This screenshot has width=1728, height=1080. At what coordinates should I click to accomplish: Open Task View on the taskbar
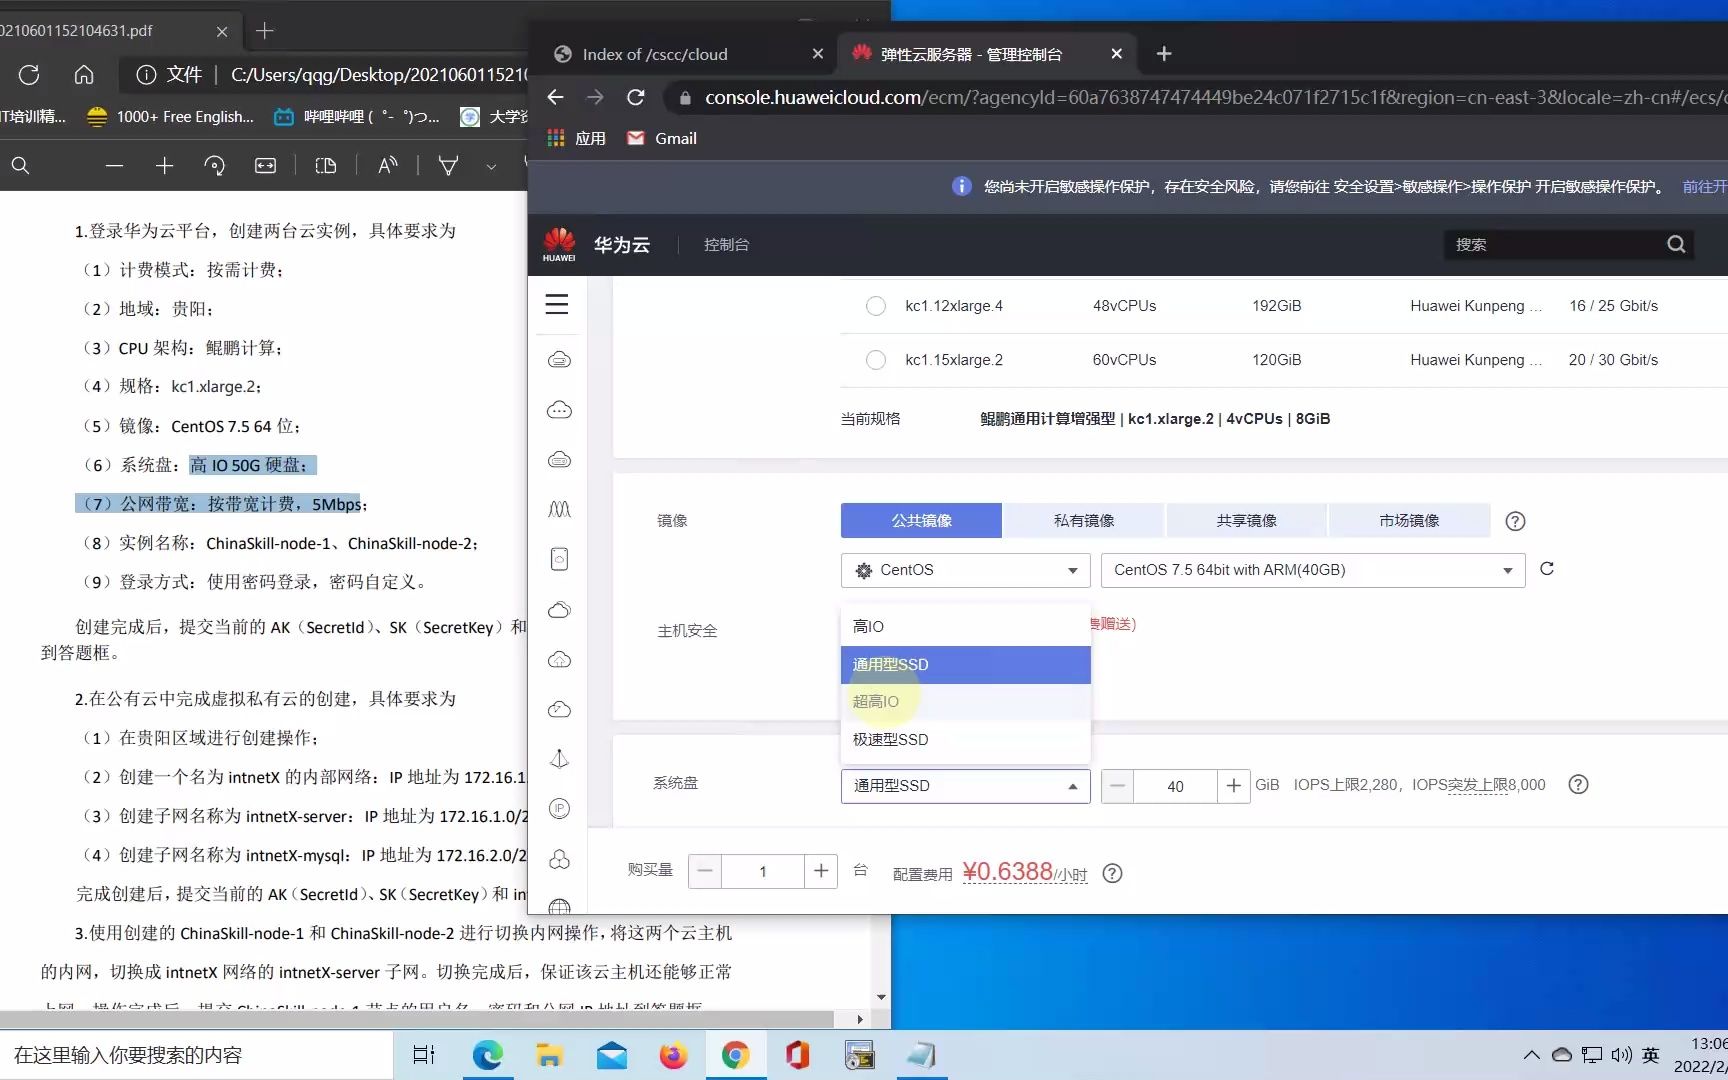coord(424,1055)
